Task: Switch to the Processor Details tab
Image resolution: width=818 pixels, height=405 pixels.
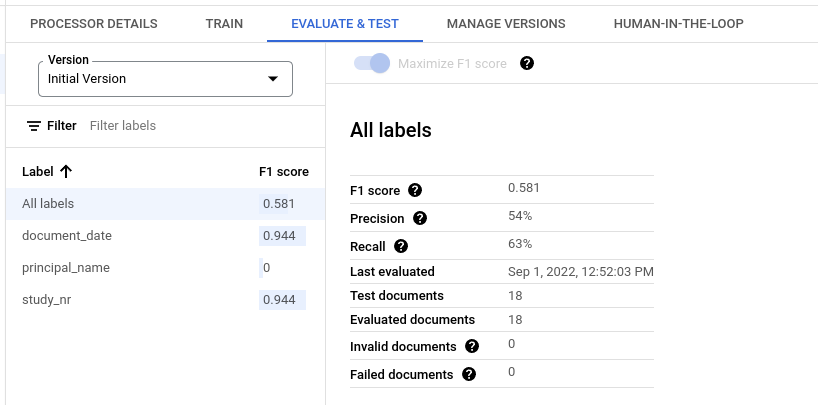Action: 94,23
